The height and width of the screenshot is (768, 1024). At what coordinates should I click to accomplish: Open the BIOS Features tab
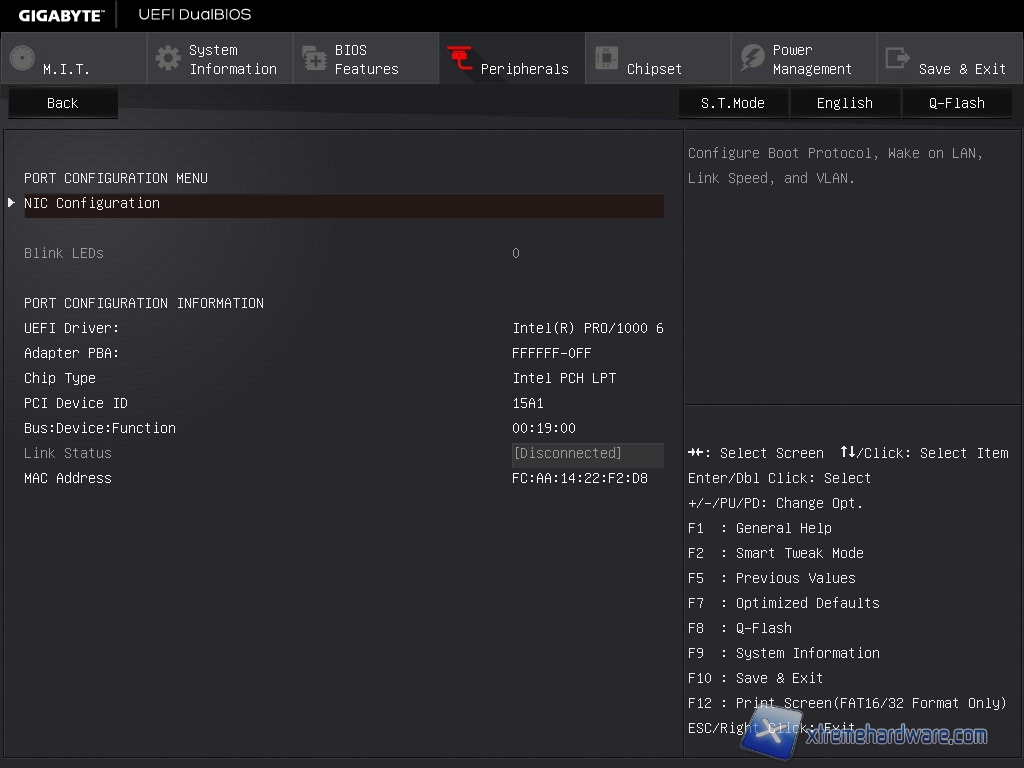click(366, 59)
